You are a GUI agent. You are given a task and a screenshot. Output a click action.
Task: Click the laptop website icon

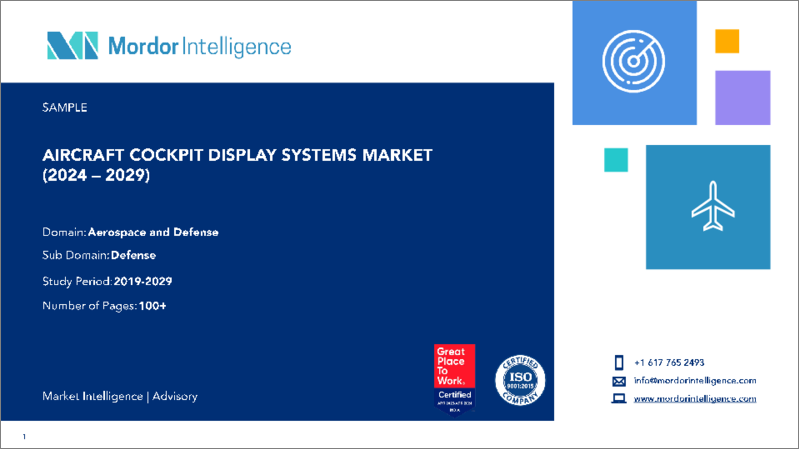[x=619, y=398]
